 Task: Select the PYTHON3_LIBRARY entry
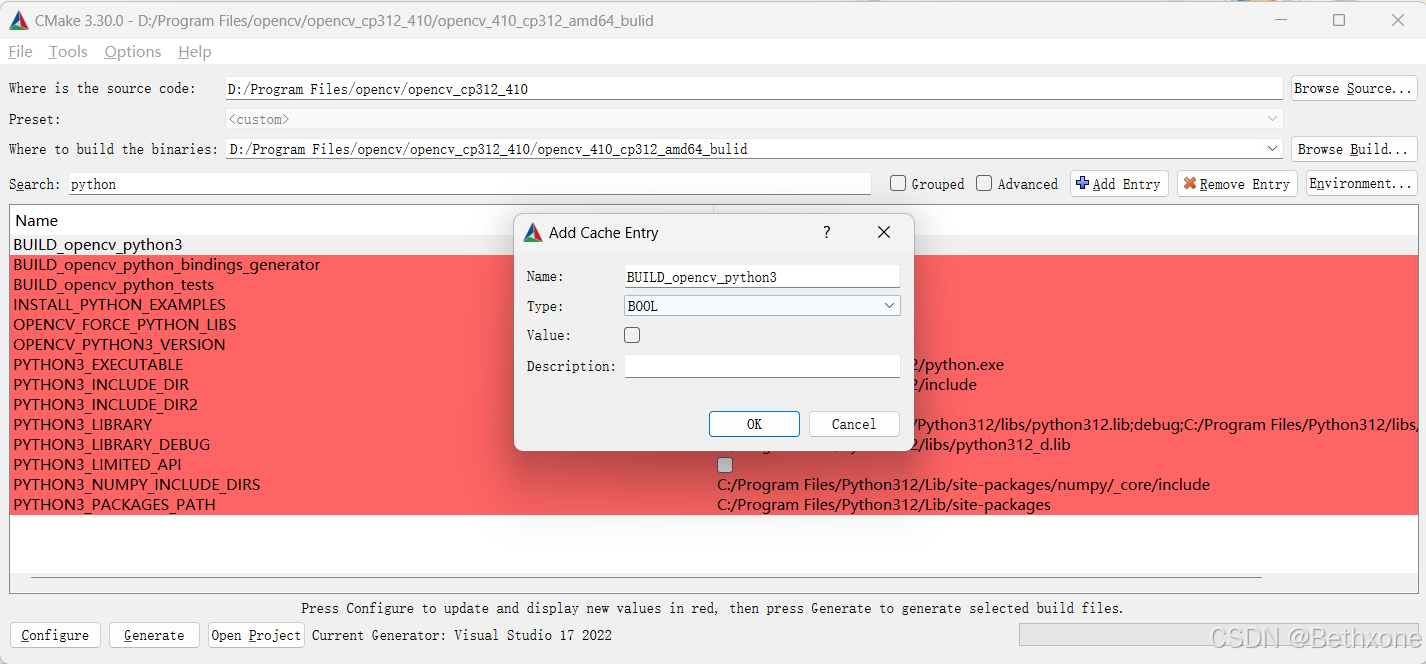click(x=83, y=425)
